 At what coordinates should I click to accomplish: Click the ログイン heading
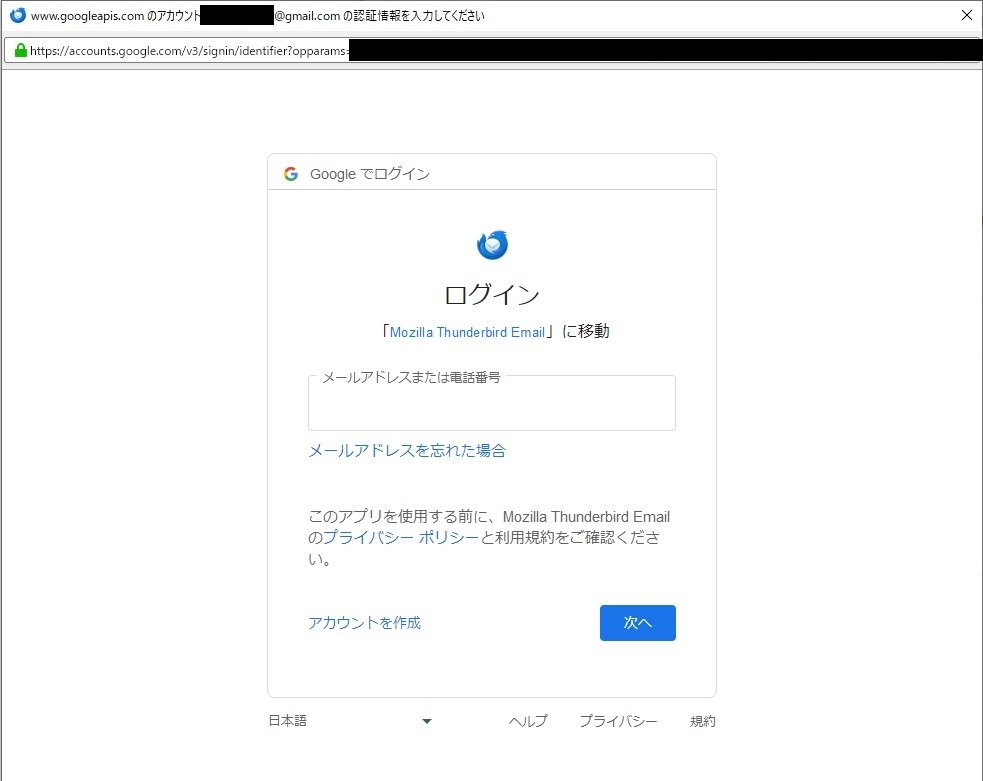(491, 295)
